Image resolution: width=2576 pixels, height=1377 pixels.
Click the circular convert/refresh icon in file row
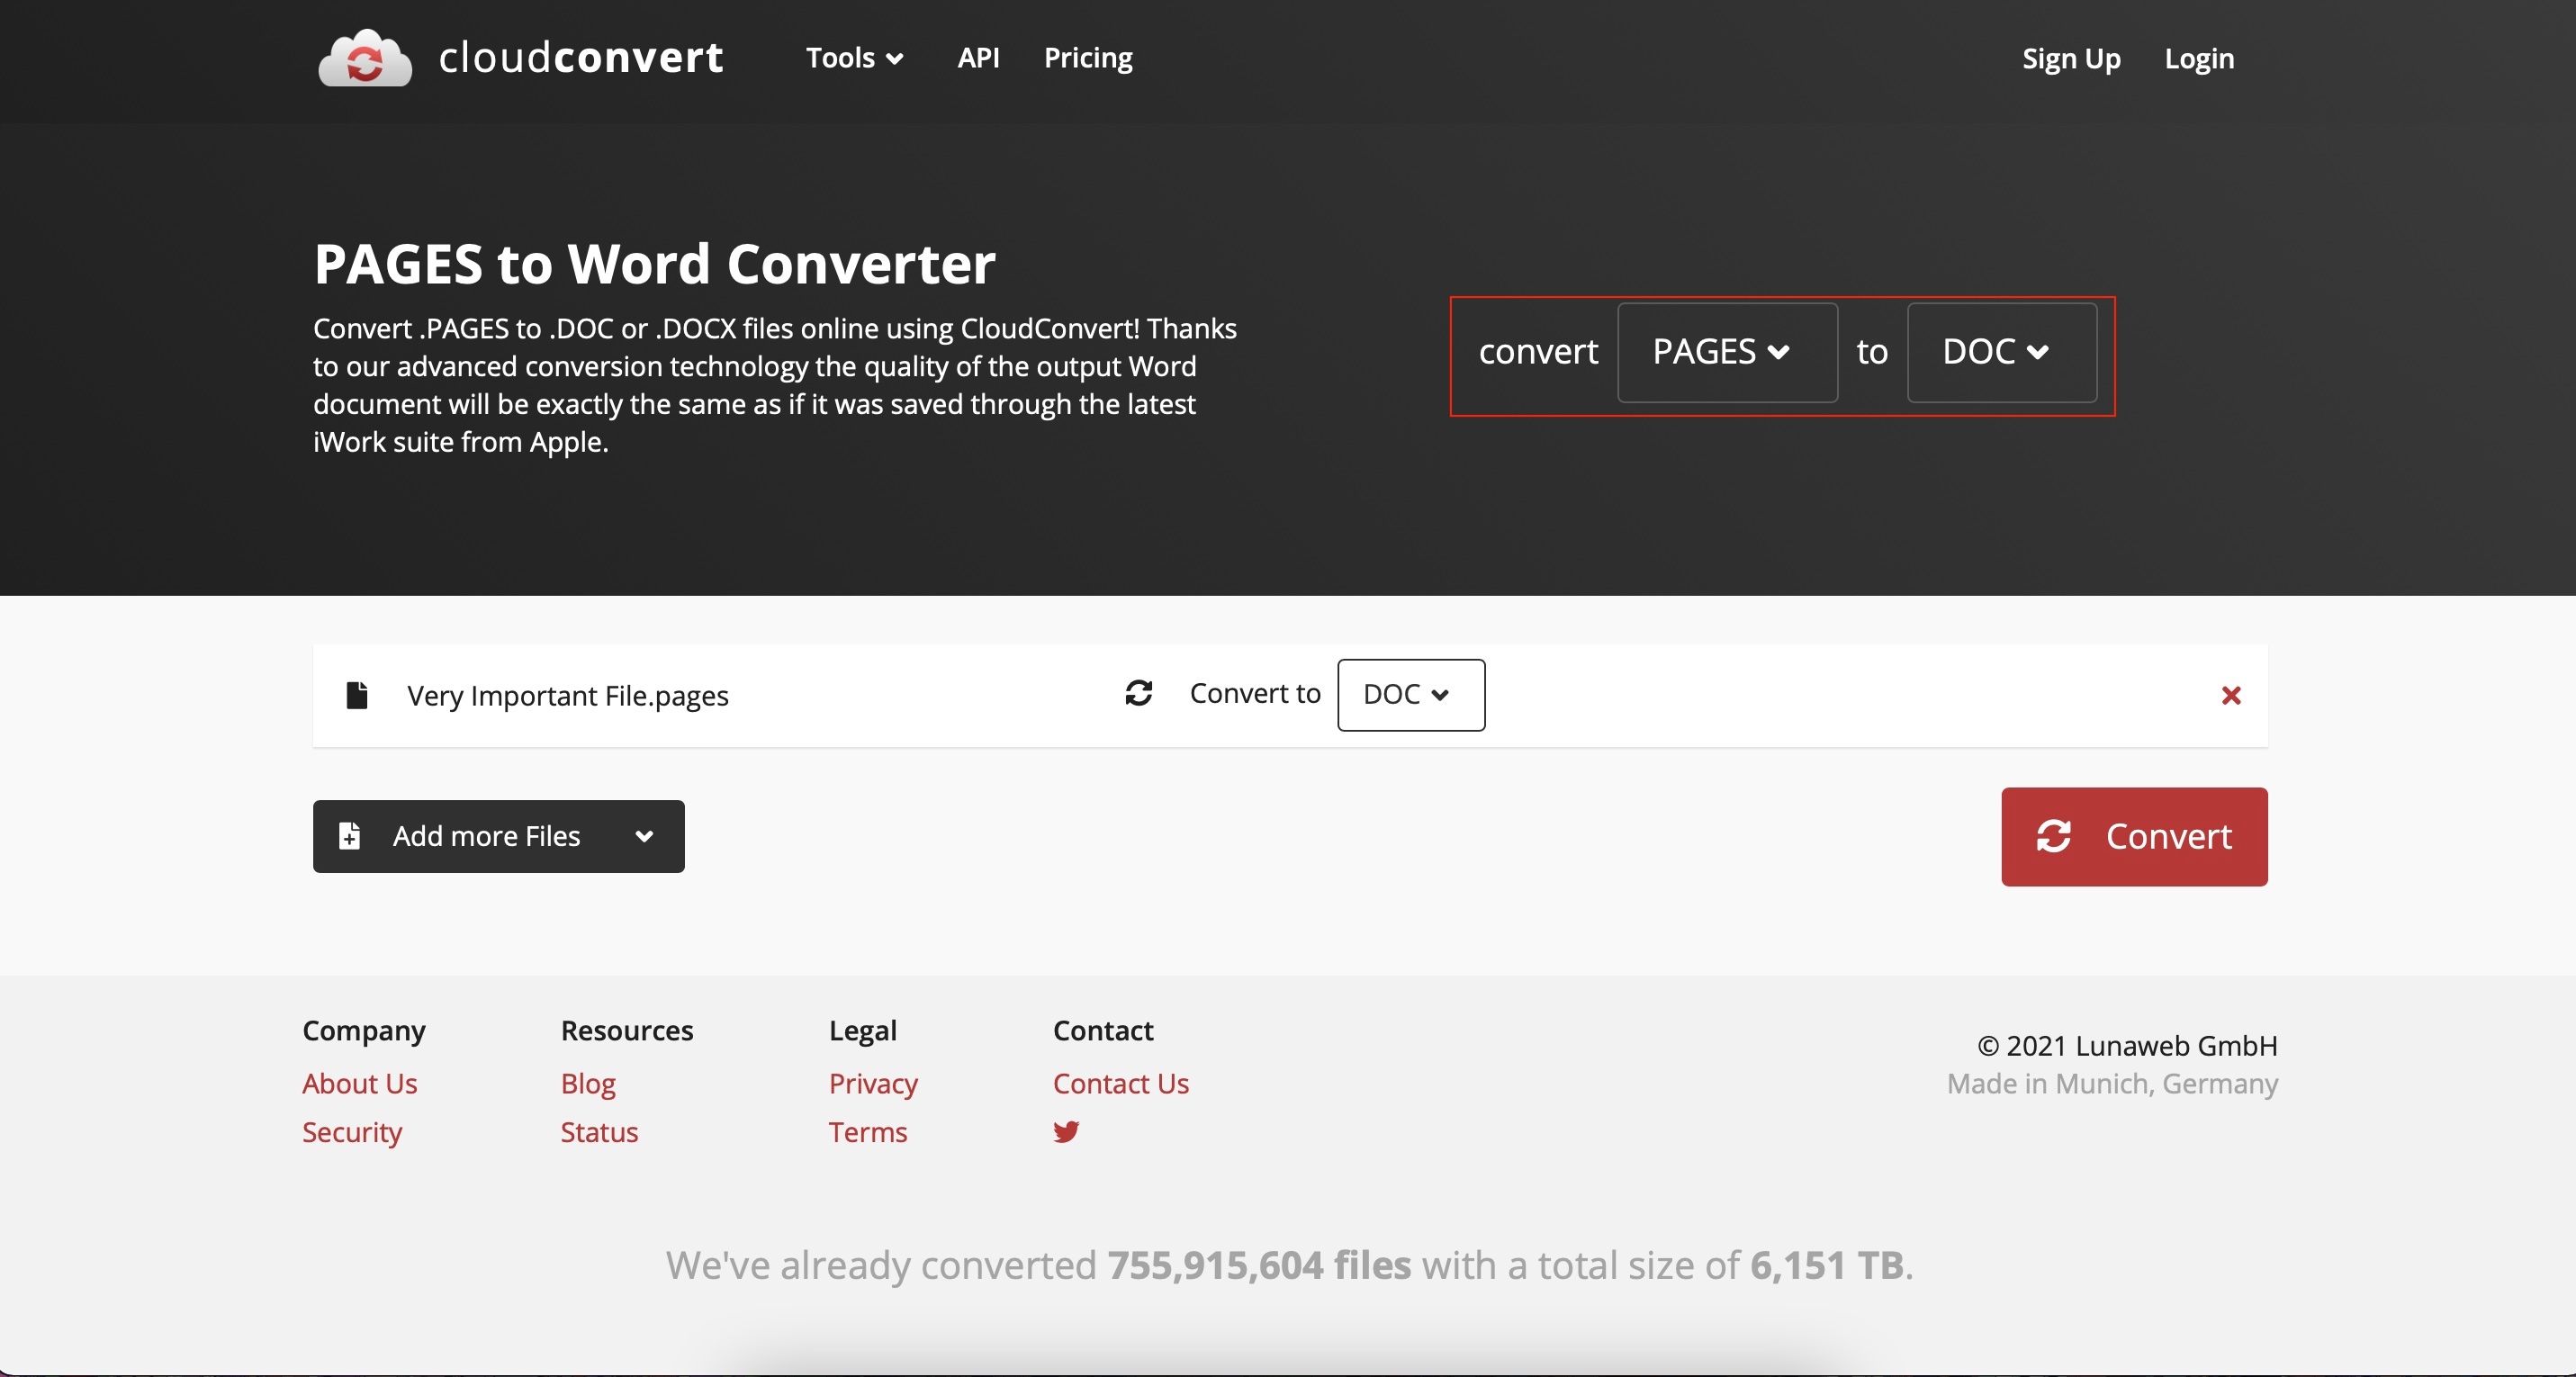(x=1138, y=694)
